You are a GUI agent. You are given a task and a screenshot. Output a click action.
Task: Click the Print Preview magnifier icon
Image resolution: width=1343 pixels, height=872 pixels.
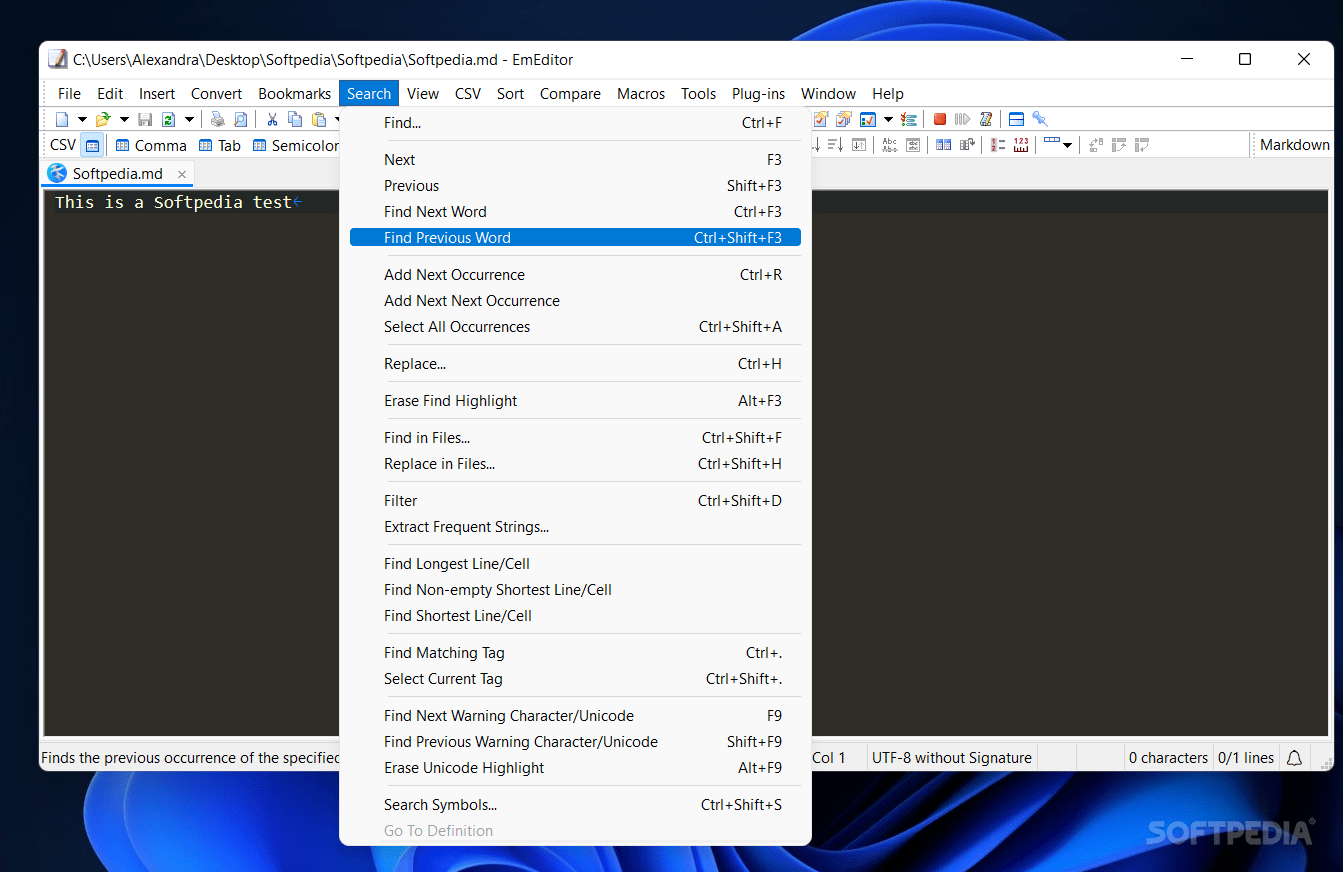coord(240,119)
